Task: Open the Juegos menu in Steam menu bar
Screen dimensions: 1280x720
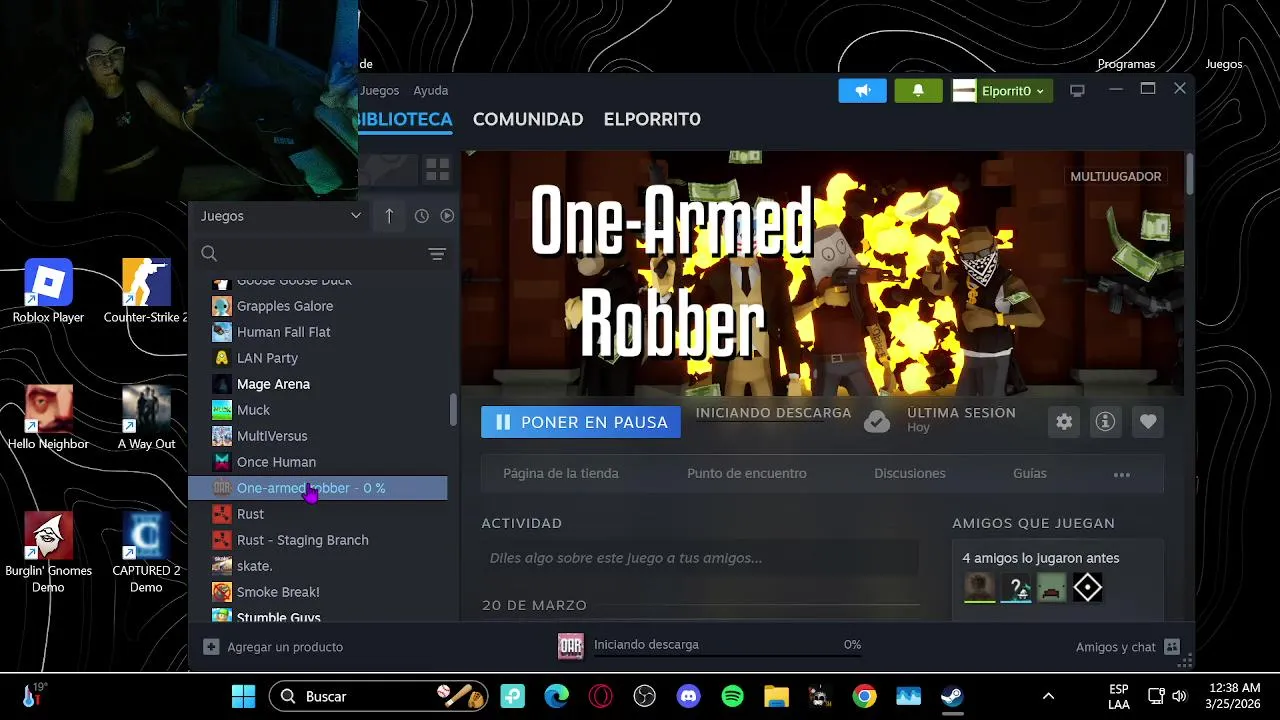Action: tap(380, 90)
